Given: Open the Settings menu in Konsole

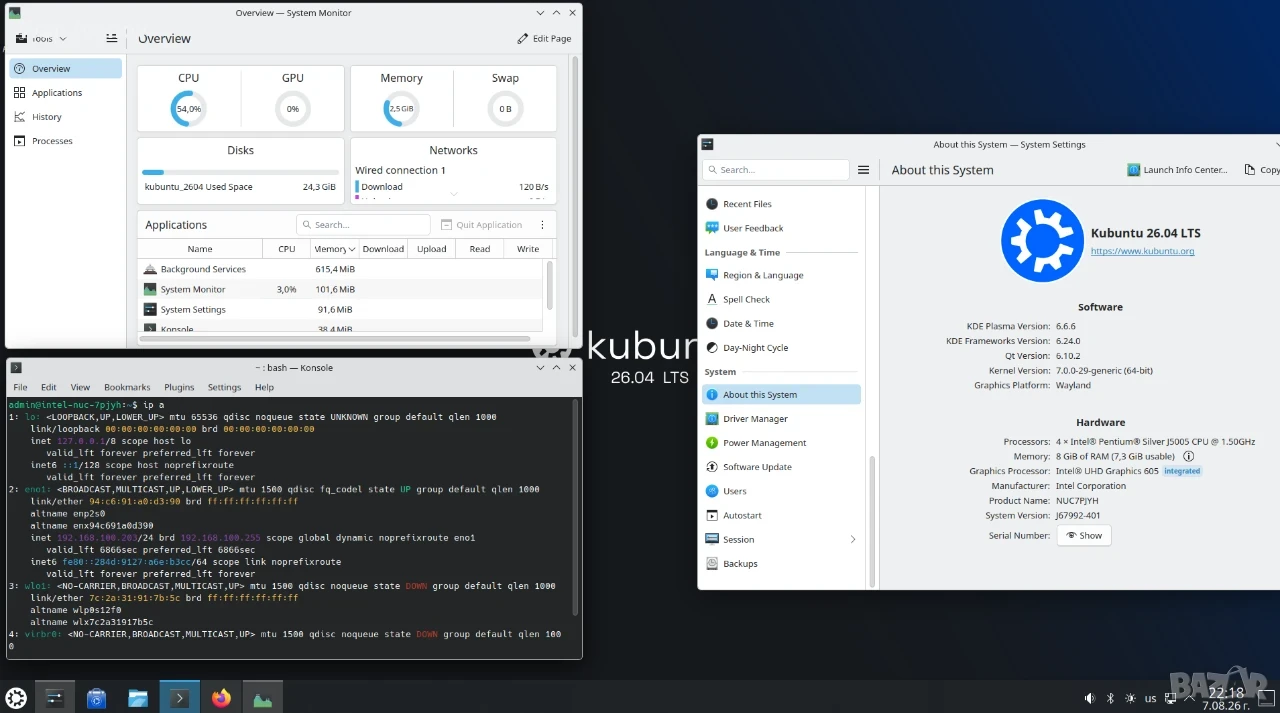Looking at the screenshot, I should (224, 387).
